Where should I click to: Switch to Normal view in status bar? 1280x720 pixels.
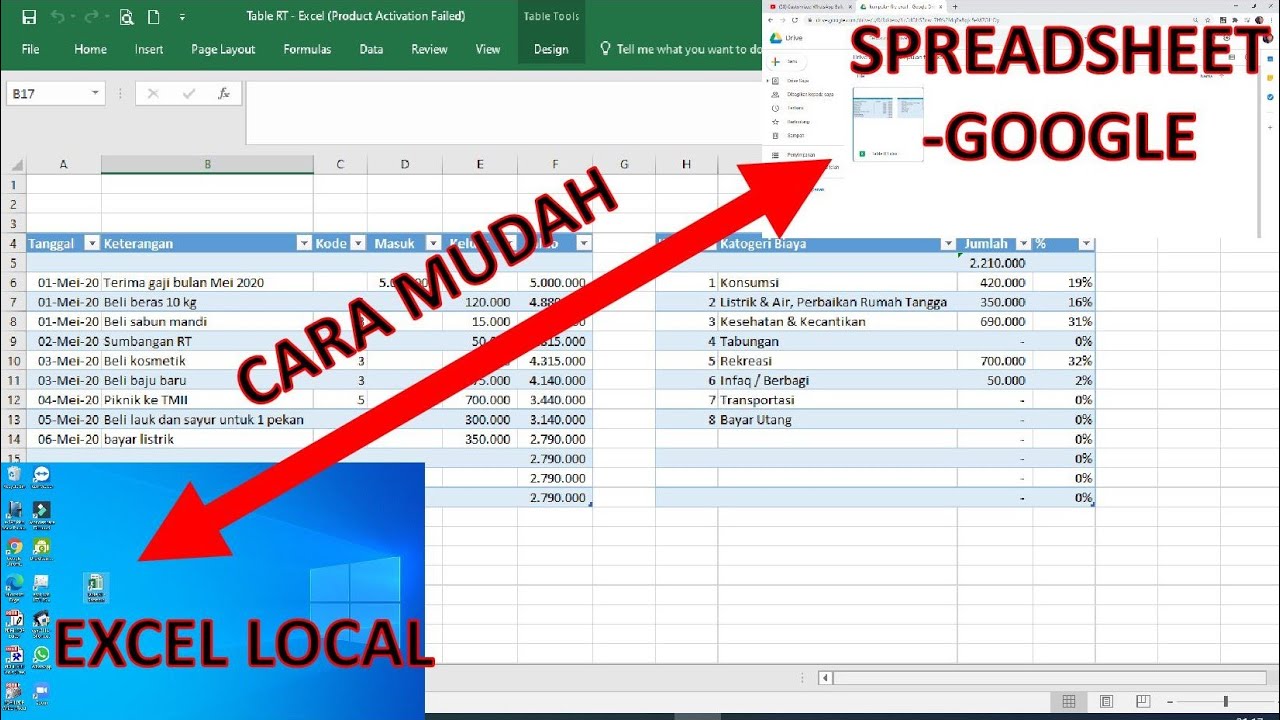[1069, 702]
